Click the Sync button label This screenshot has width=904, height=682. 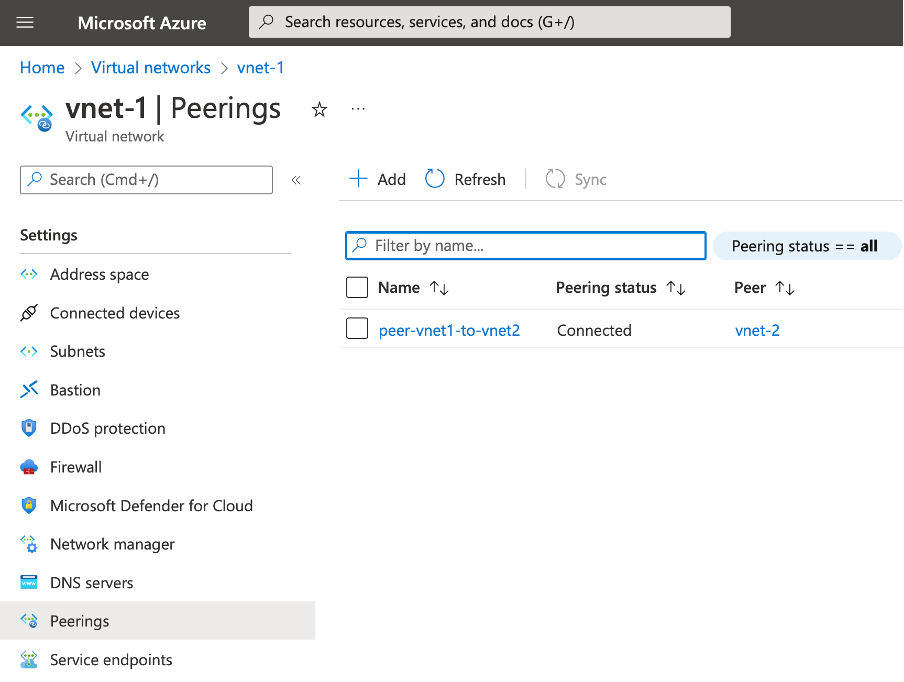pyautogui.click(x=590, y=179)
